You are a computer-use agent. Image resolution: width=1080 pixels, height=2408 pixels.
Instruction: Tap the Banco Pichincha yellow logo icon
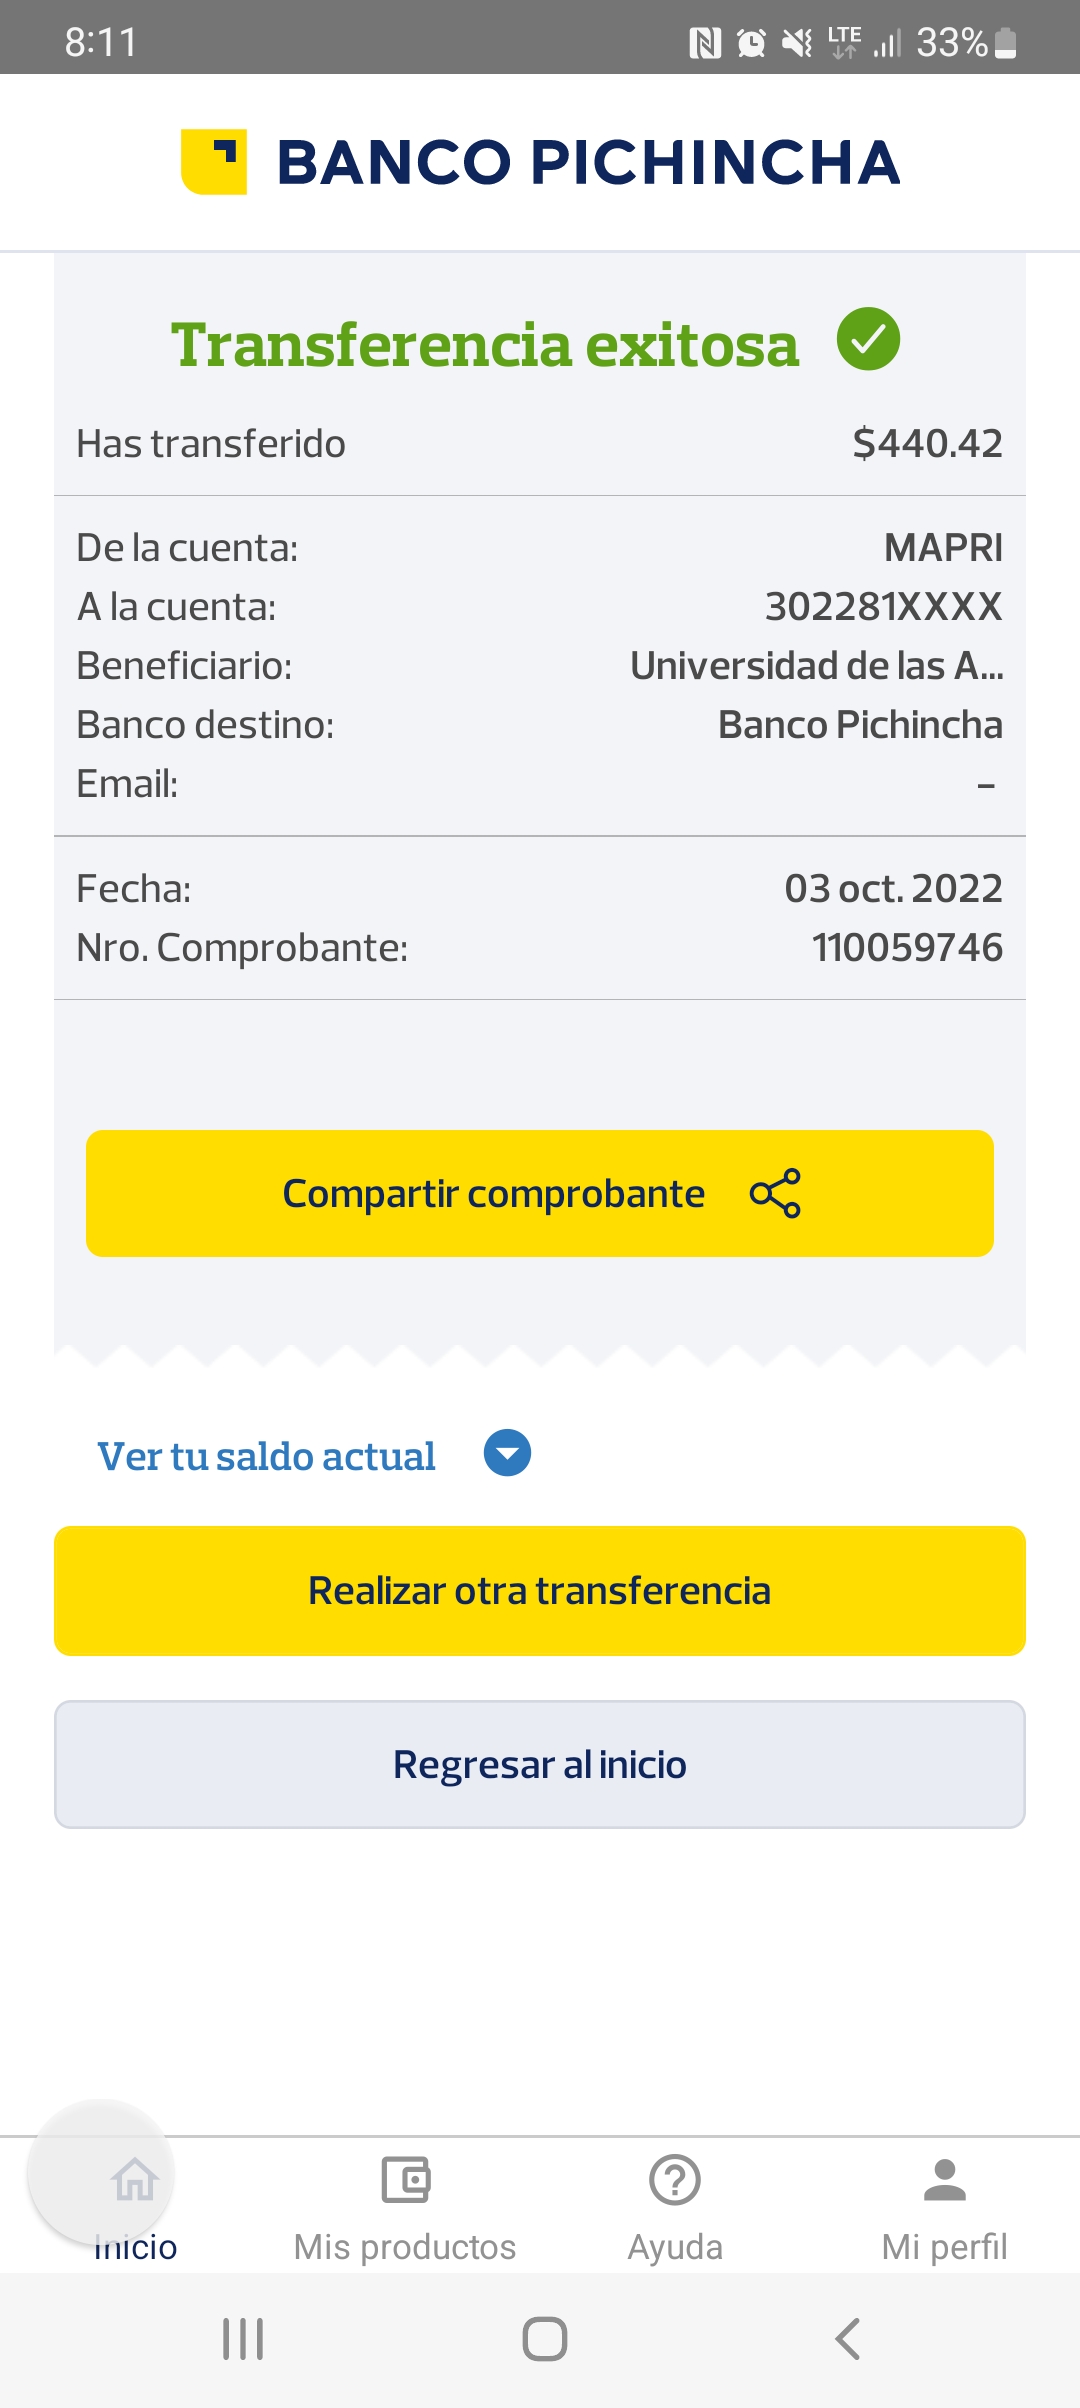point(214,162)
